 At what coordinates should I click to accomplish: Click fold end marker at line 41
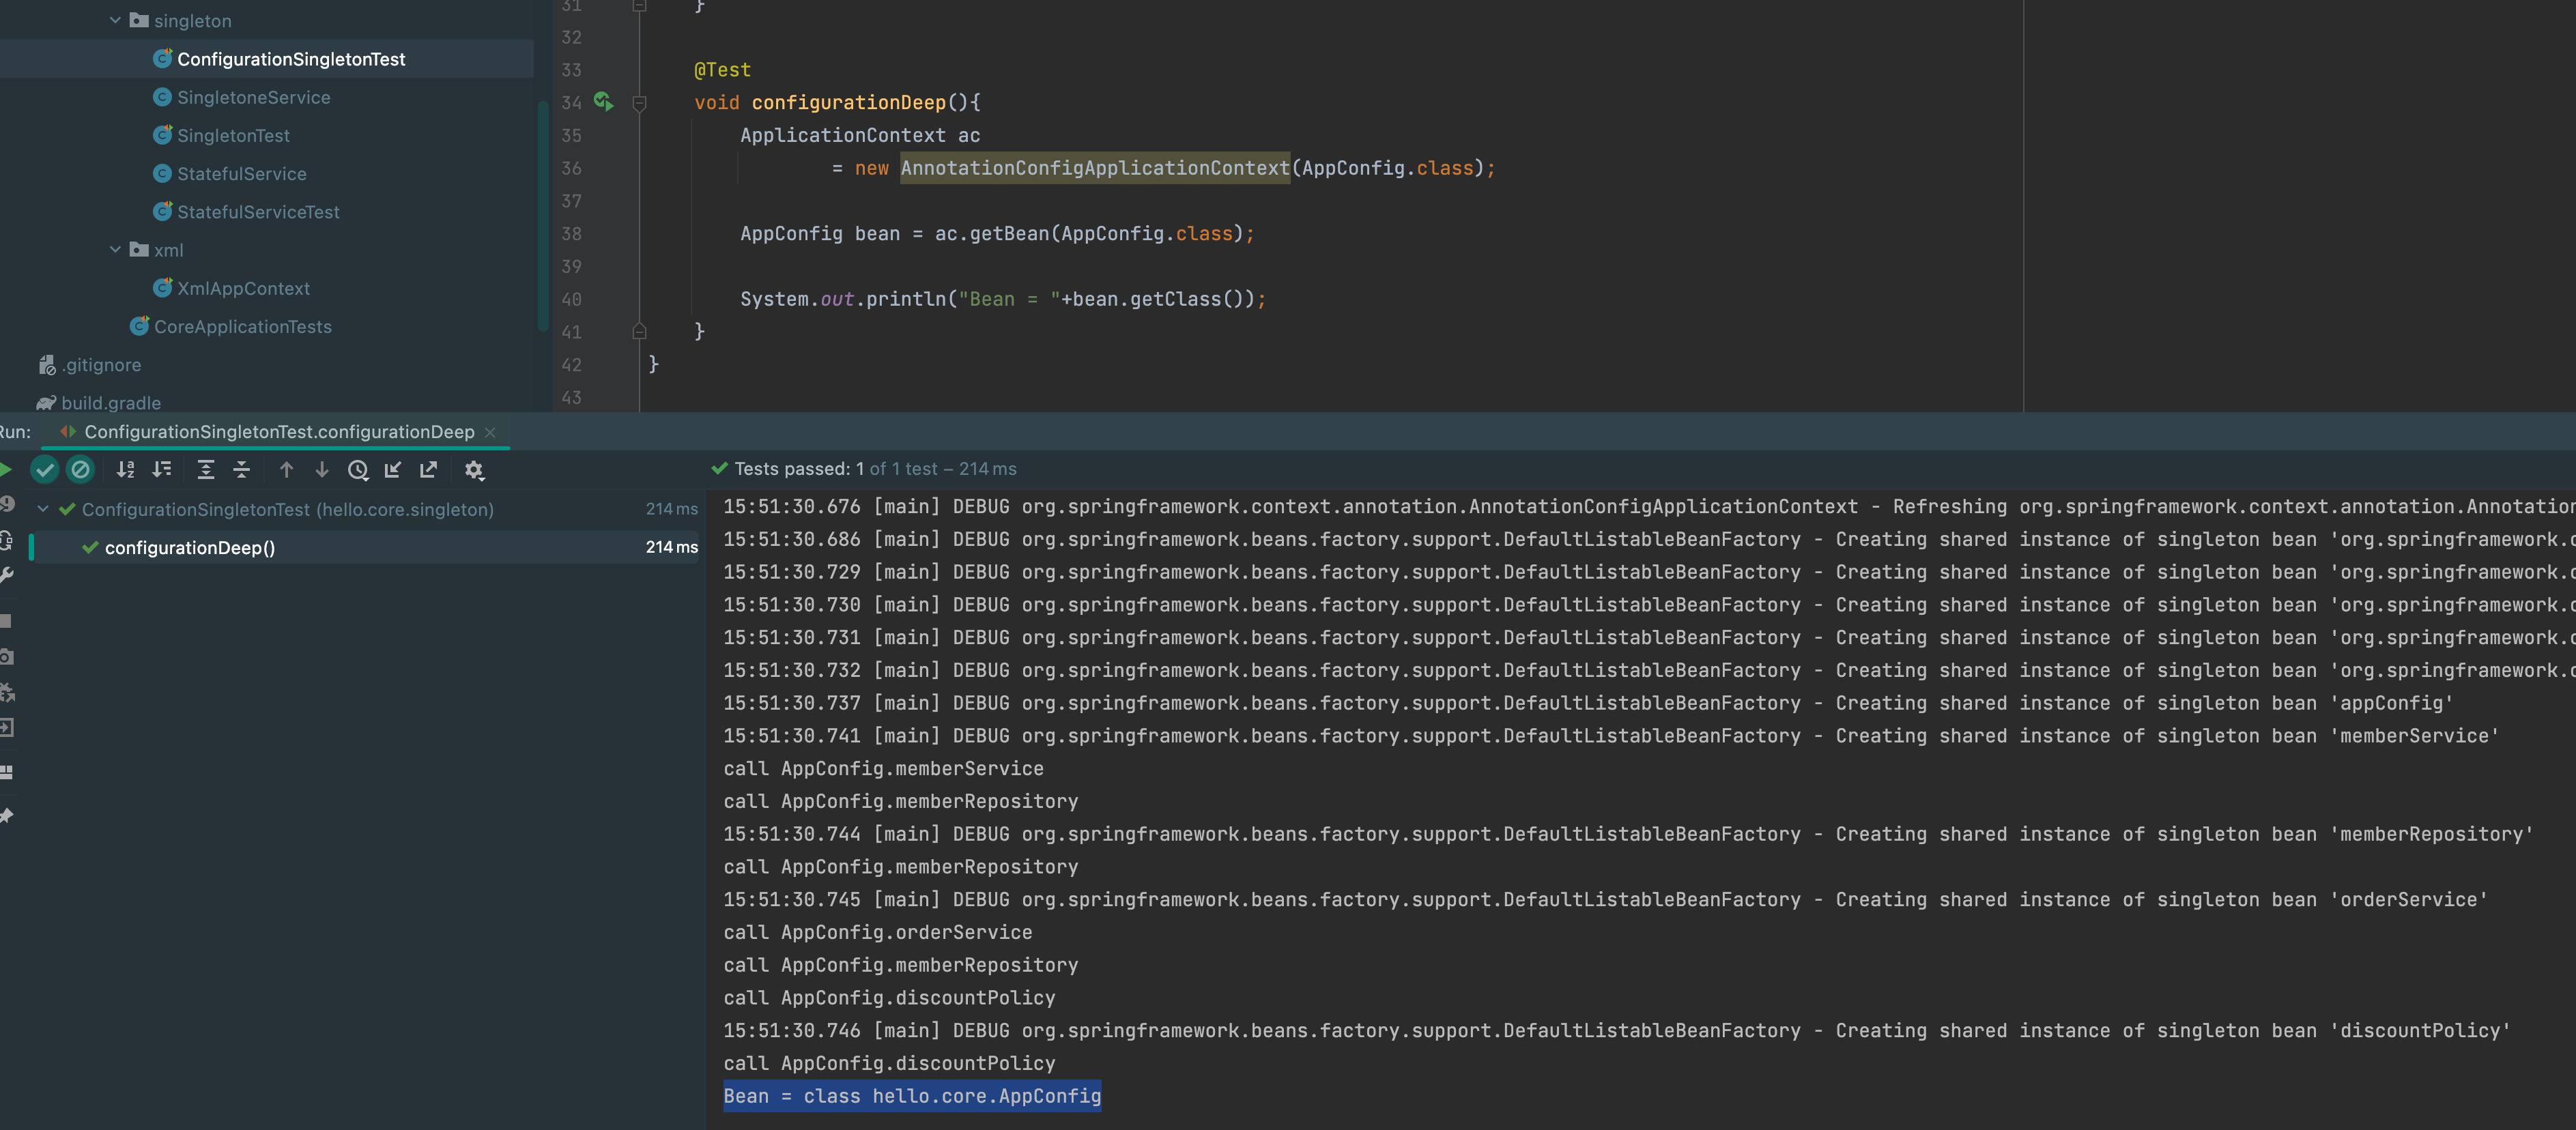pyautogui.click(x=640, y=331)
